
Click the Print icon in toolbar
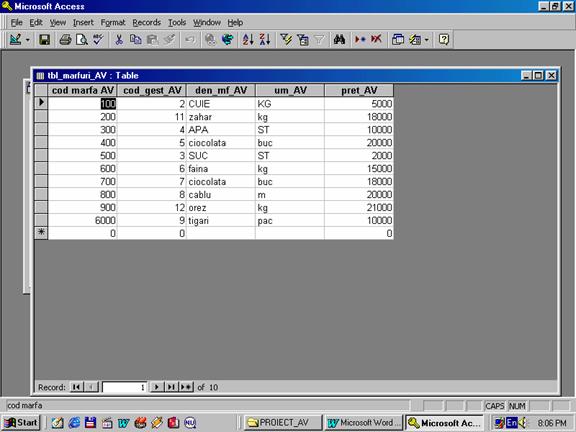coord(65,39)
